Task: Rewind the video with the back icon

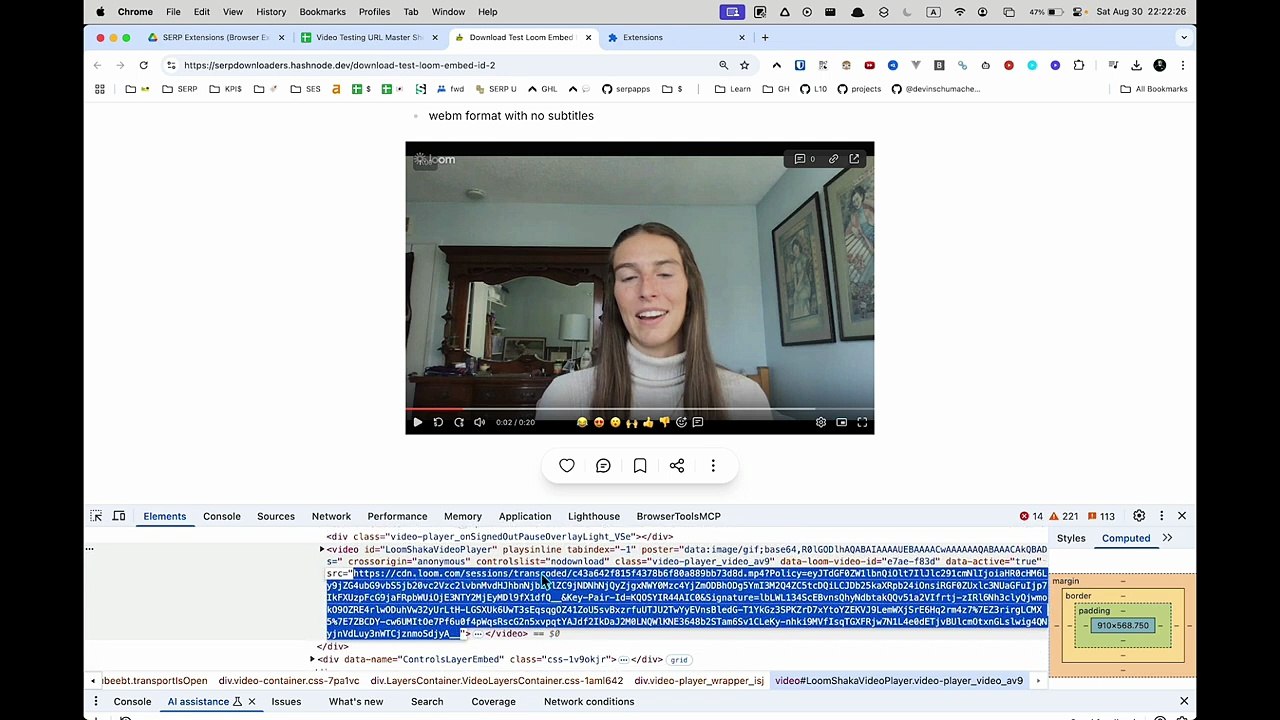Action: (x=438, y=422)
